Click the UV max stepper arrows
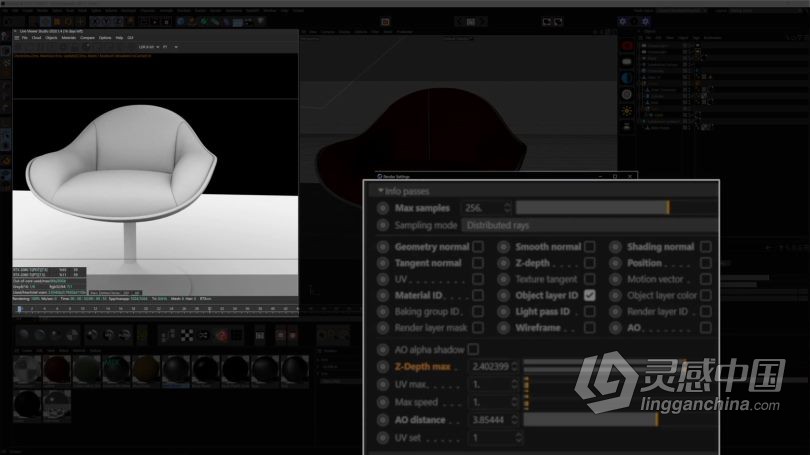The image size is (810, 455). click(x=515, y=385)
